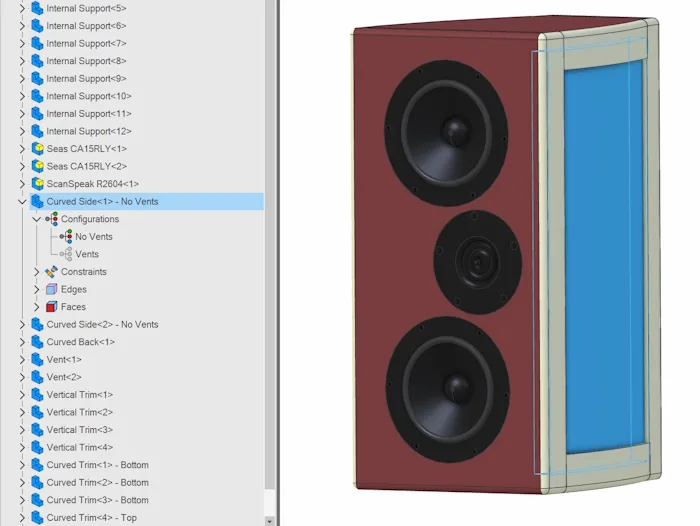The height and width of the screenshot is (526, 700).
Task: Click the yellow cube icon of Seas CA15RLY<2>
Action: tap(38, 166)
